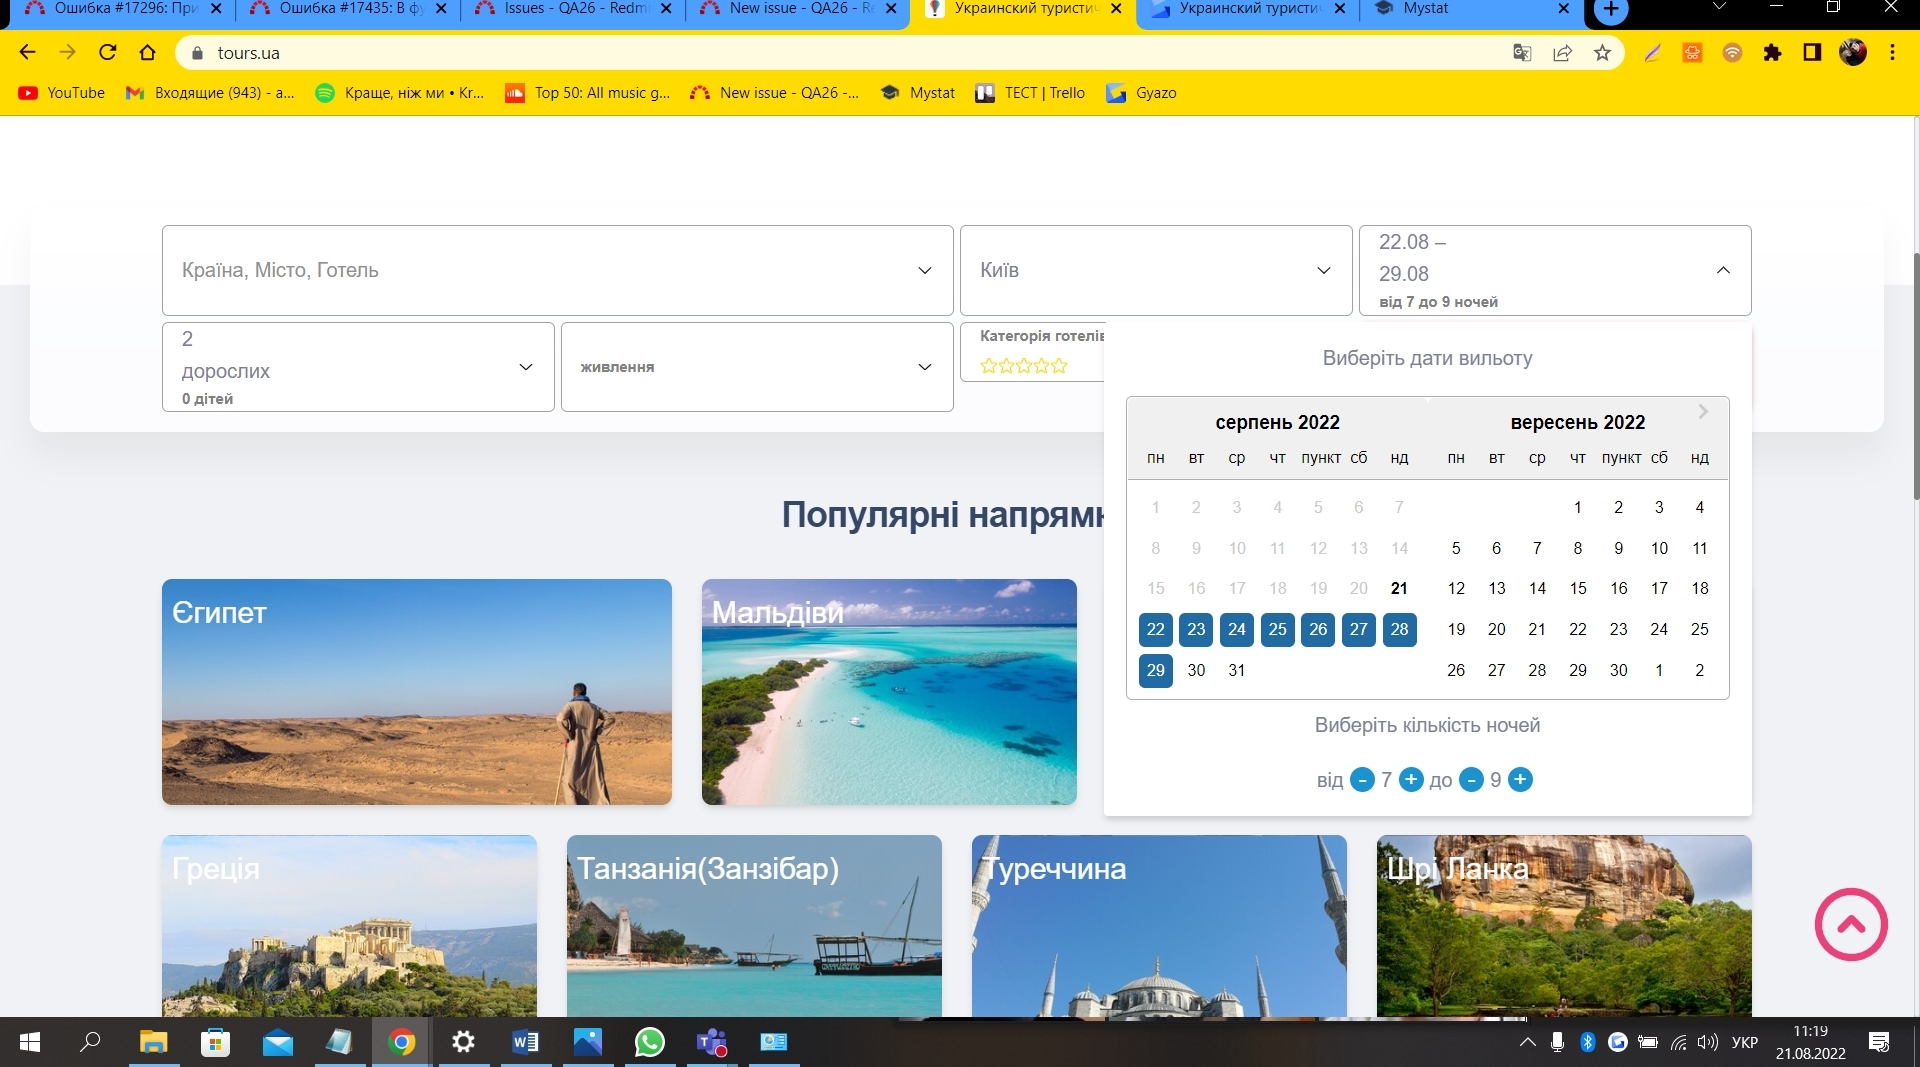Open the Шрі Ланка destination card
1920x1067 pixels.
(x=1564, y=926)
